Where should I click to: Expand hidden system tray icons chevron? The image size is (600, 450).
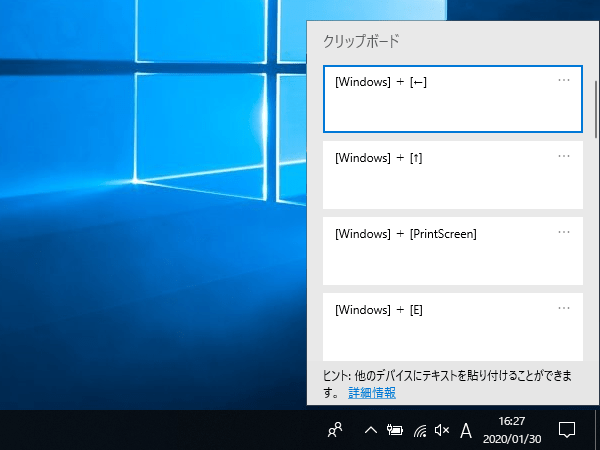(x=371, y=431)
